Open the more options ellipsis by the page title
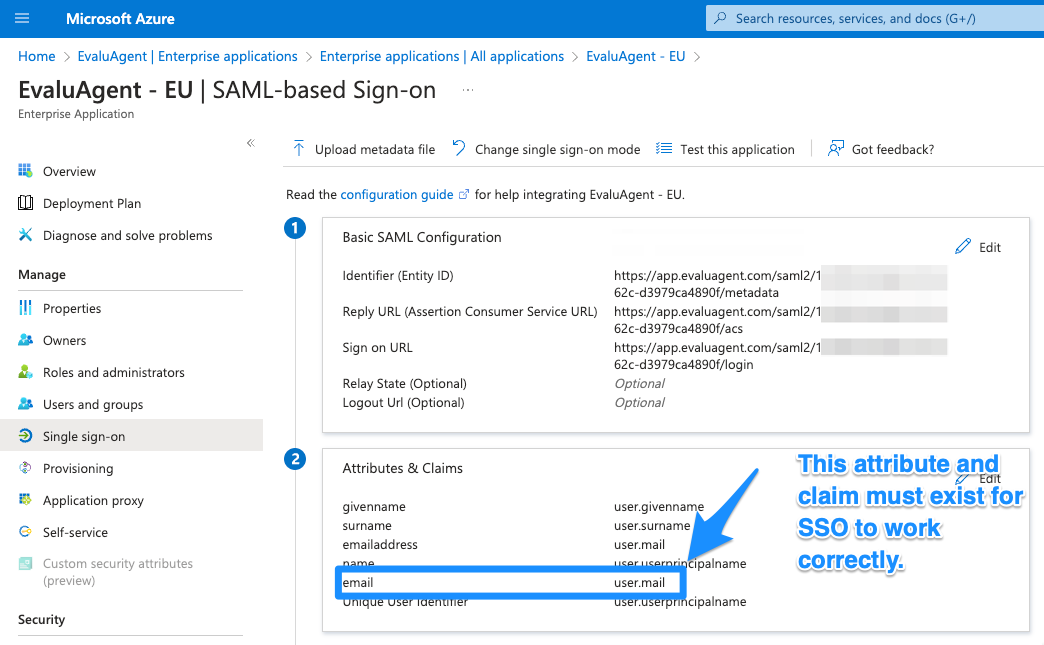Image resolution: width=1044 pixels, height=645 pixels. tap(468, 90)
